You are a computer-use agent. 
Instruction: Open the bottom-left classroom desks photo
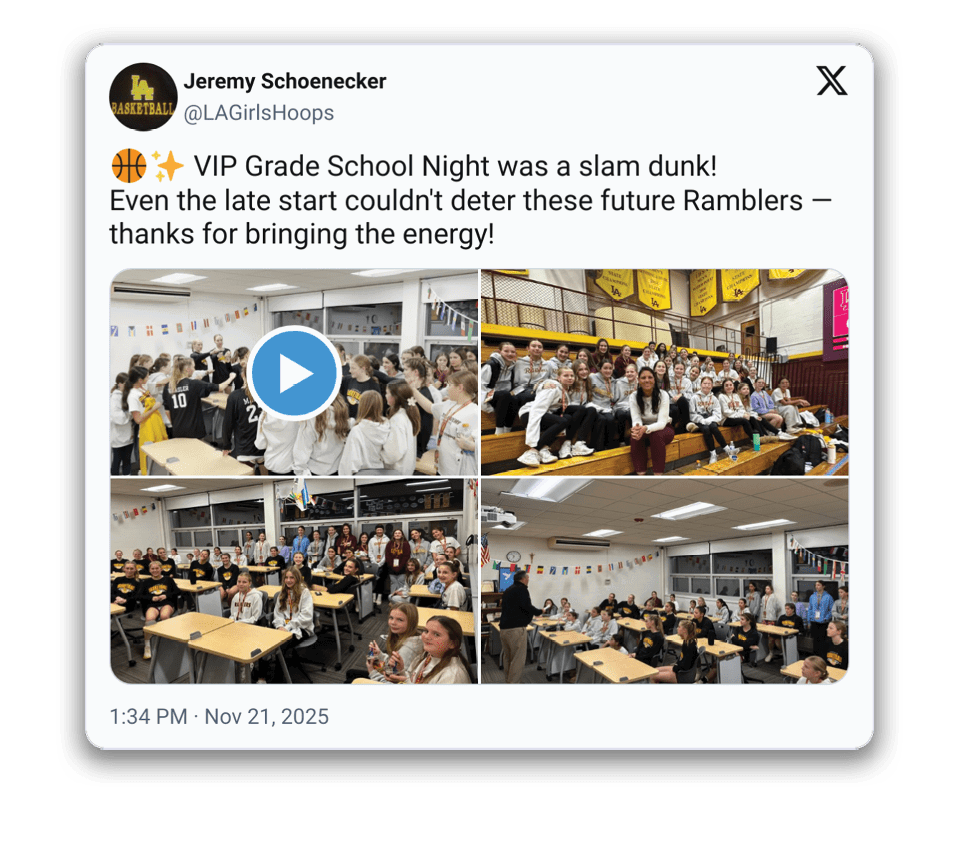click(294, 581)
